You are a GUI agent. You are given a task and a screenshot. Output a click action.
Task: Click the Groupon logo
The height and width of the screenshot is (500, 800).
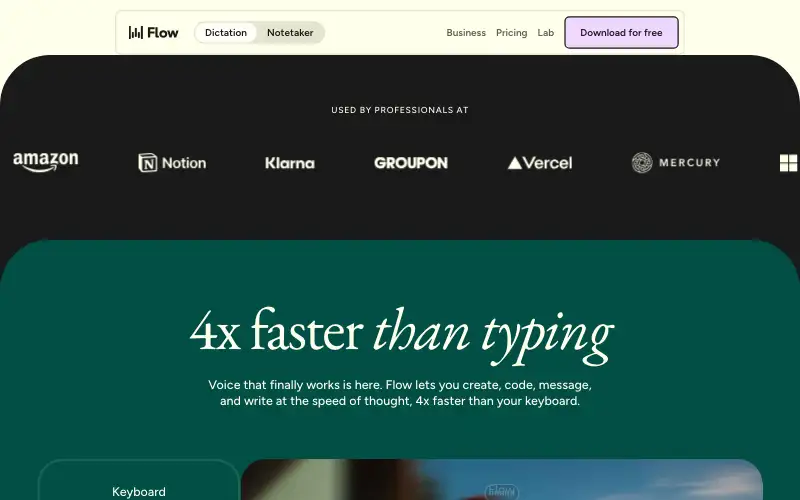tap(411, 163)
